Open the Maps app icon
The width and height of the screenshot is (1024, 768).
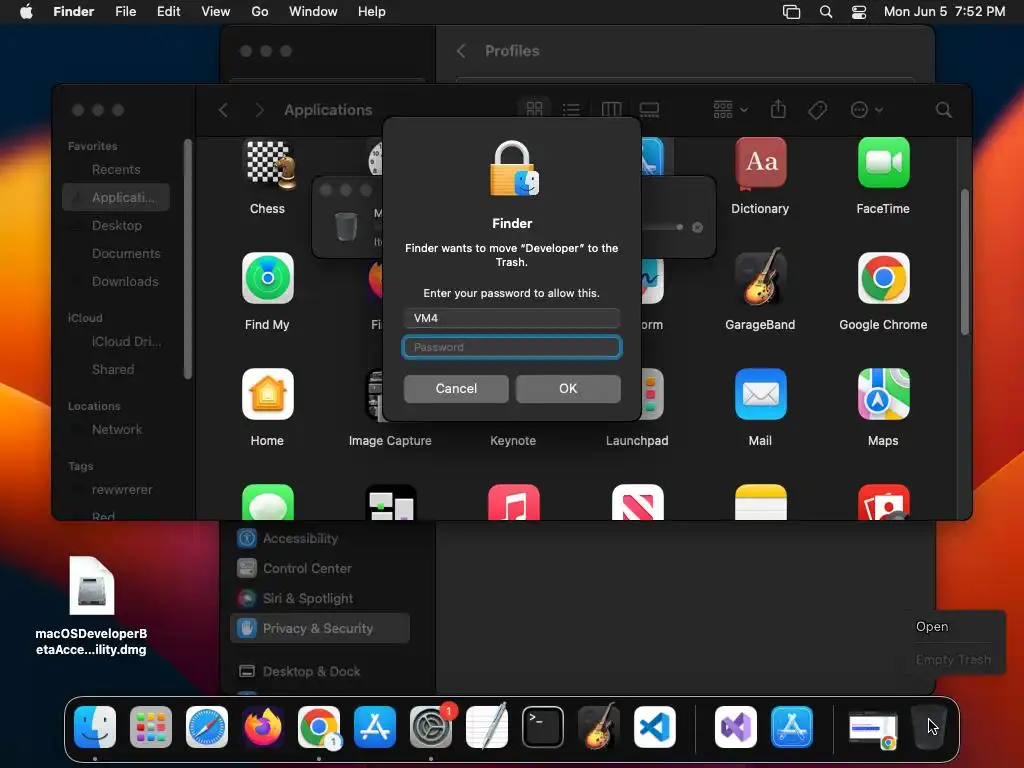pos(884,394)
